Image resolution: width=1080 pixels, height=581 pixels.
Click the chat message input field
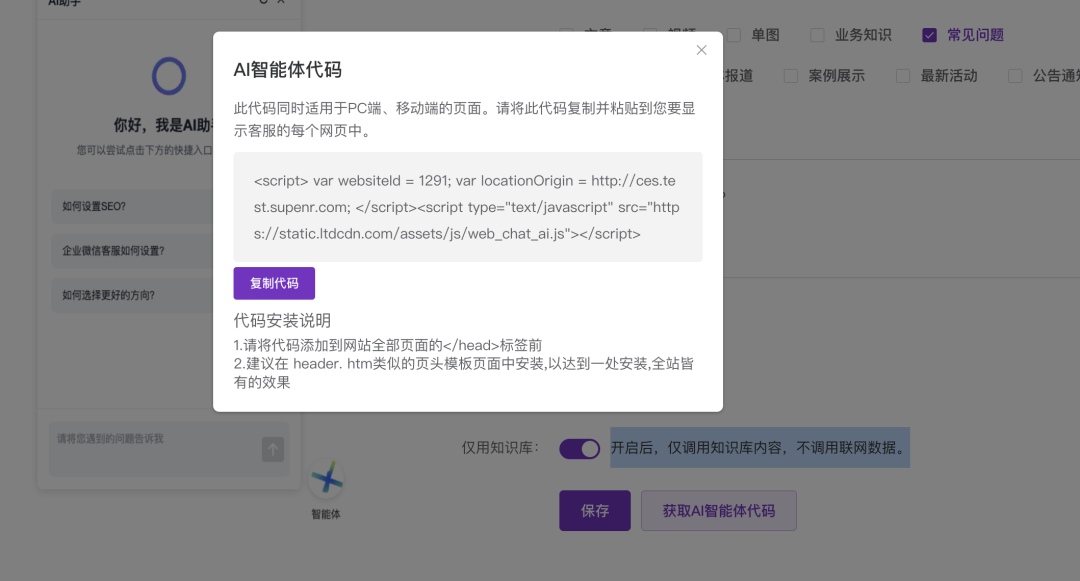[150, 447]
